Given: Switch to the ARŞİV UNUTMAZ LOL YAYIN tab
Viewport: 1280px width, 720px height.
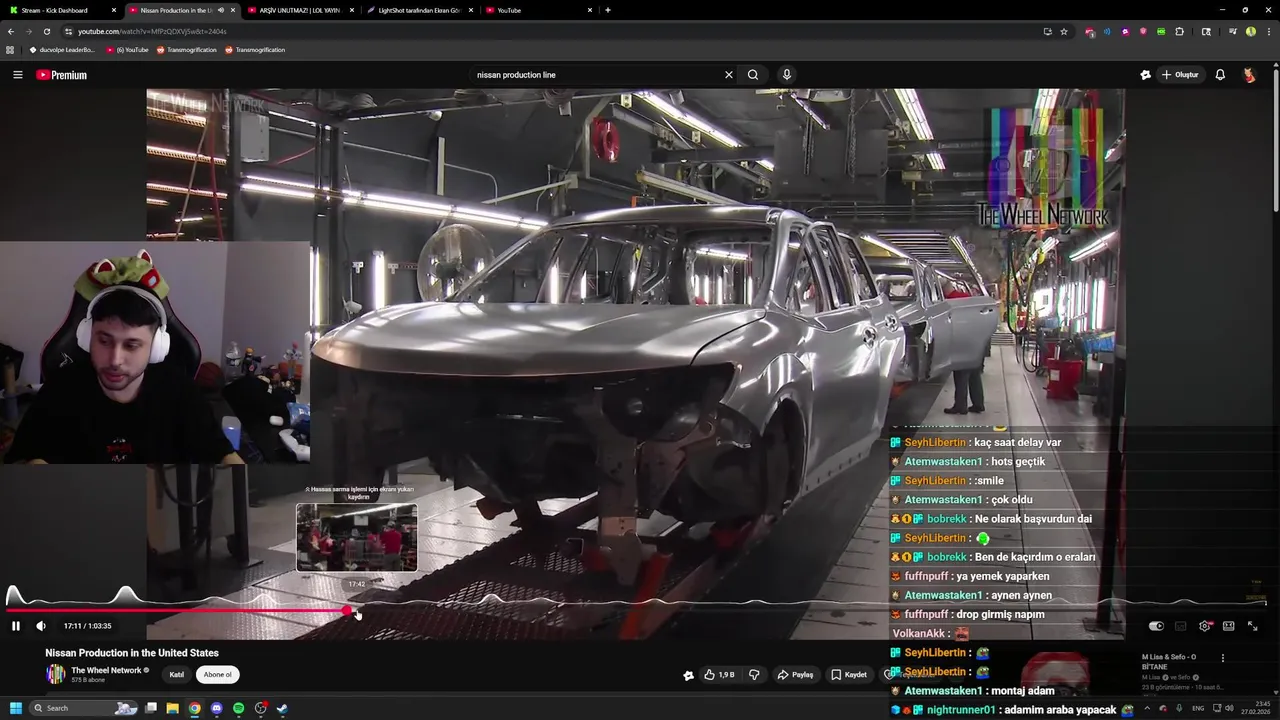Looking at the screenshot, I should coord(300,10).
